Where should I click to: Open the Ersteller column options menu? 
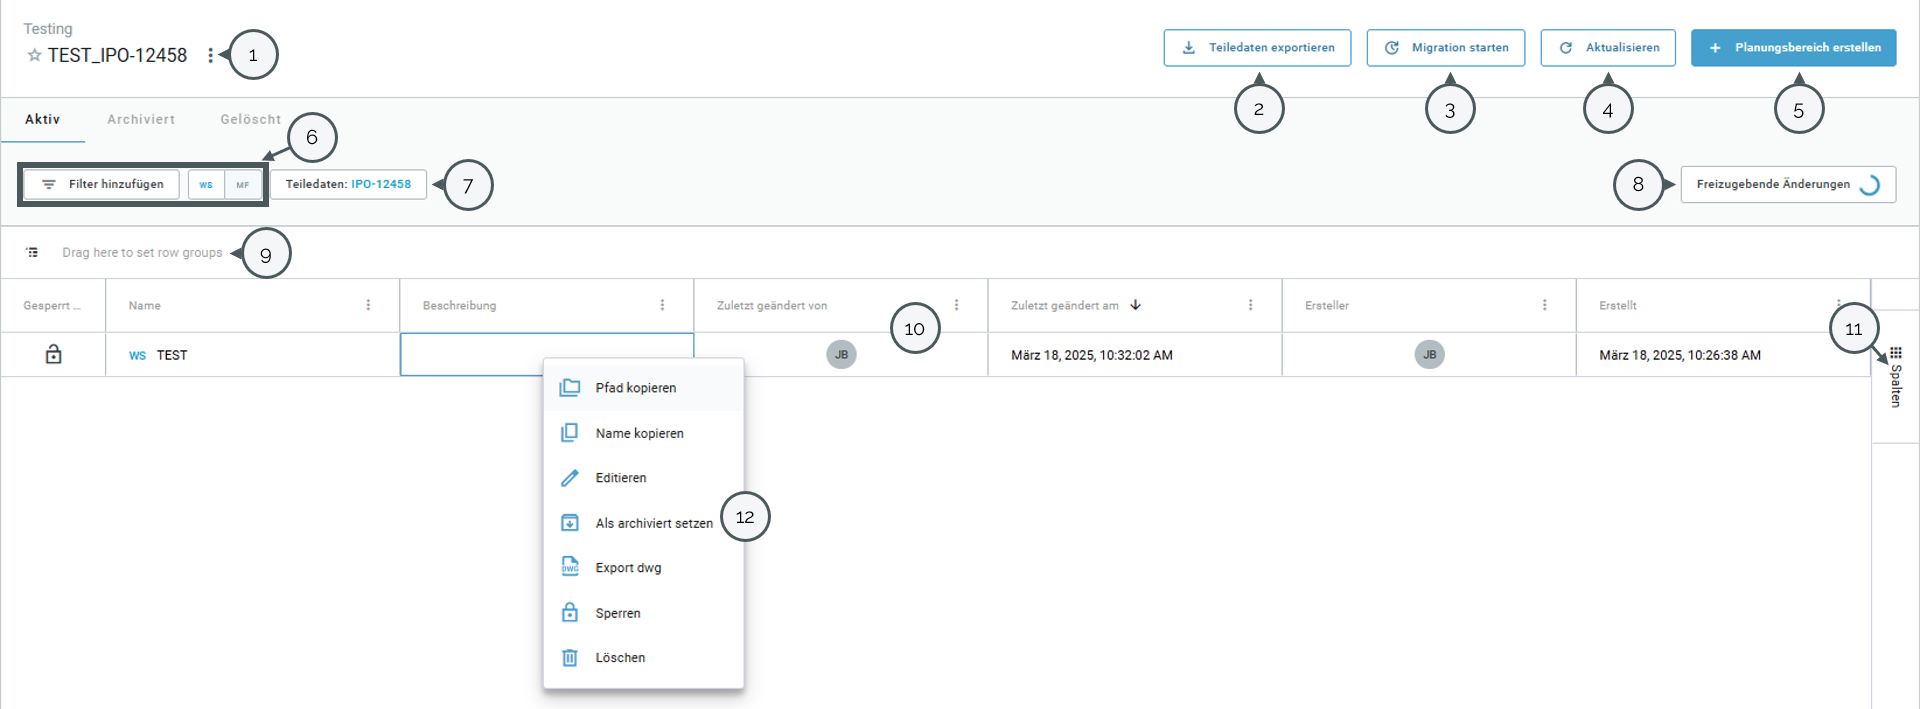1544,305
